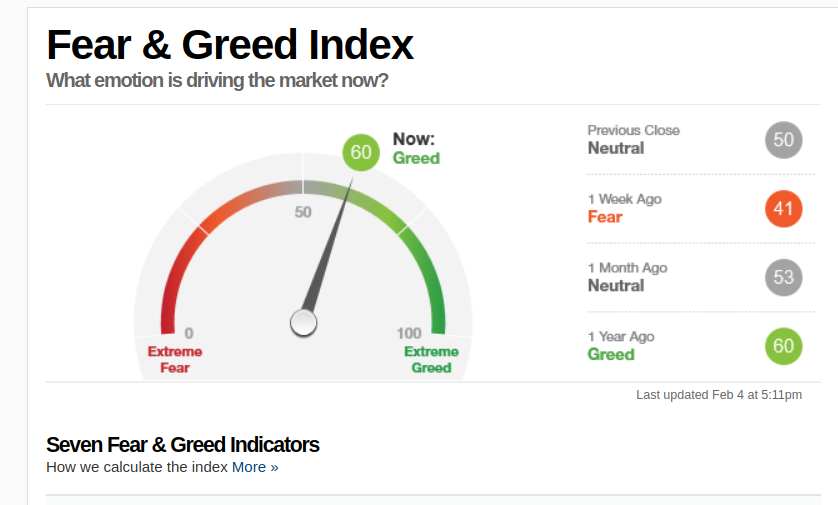Screen dimensions: 838x505
Task: Click the 'Fear & Greed Index' title
Action: coord(230,45)
